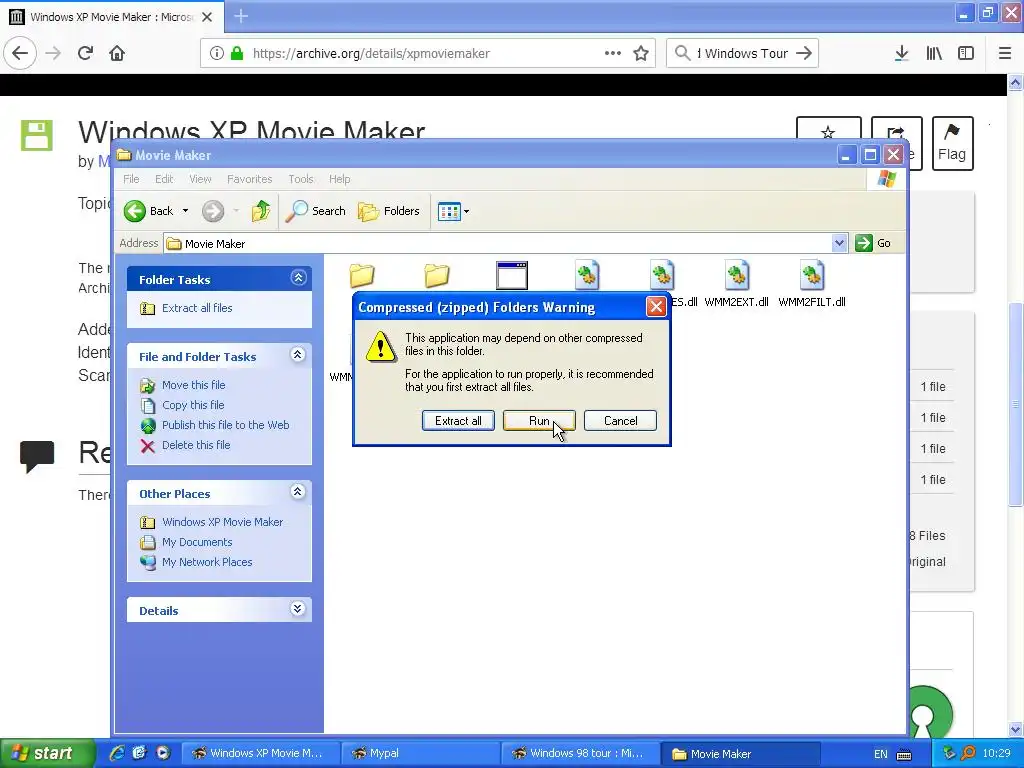Viewport: 1024px width, 768px height.
Task: Select WMM2FILT.dll file
Action: [x=812, y=285]
